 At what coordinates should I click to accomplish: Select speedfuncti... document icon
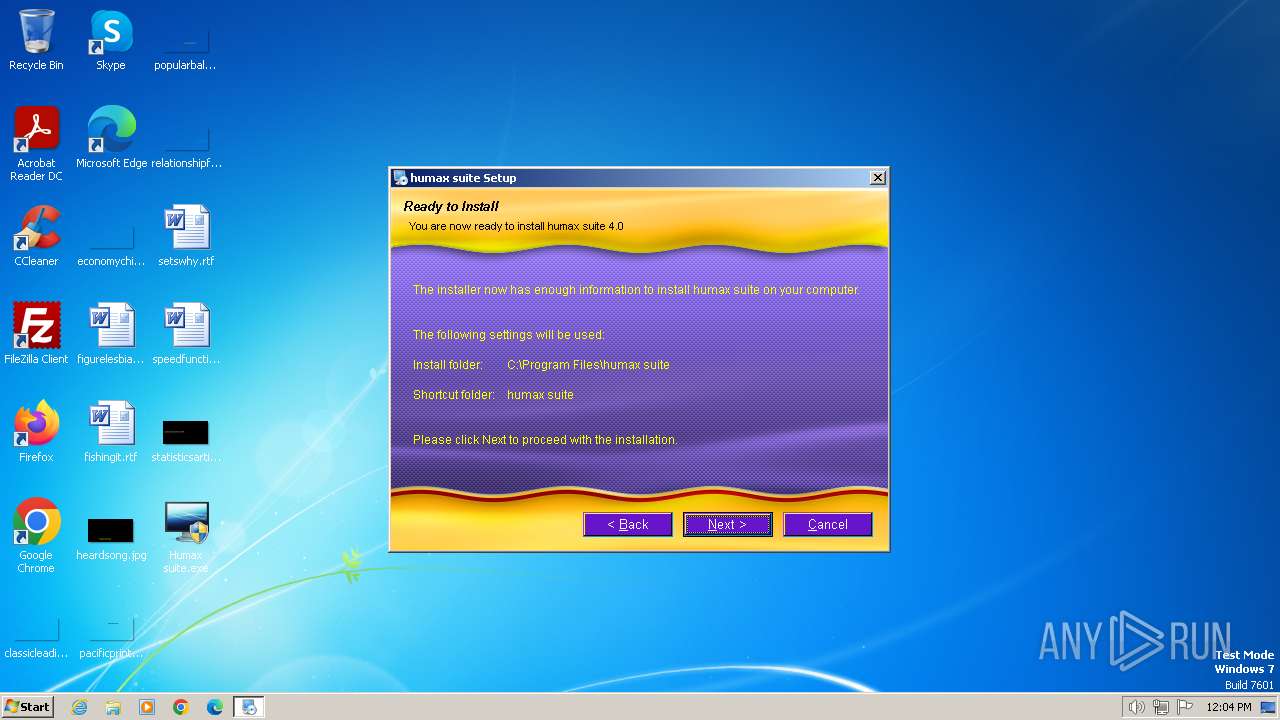186,334
